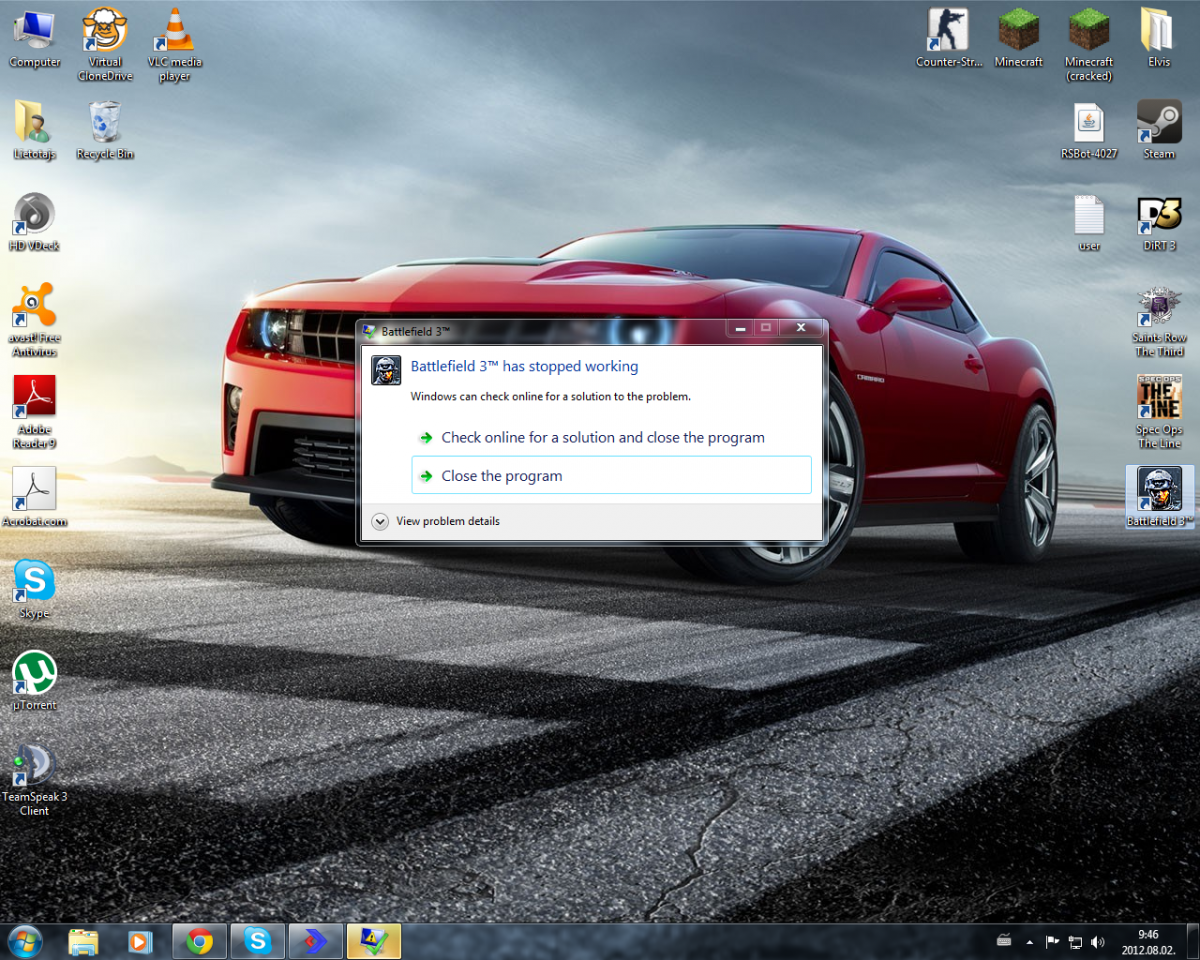Launch HD VDeck shortcut
The width and height of the screenshot is (1200, 960).
[34, 222]
